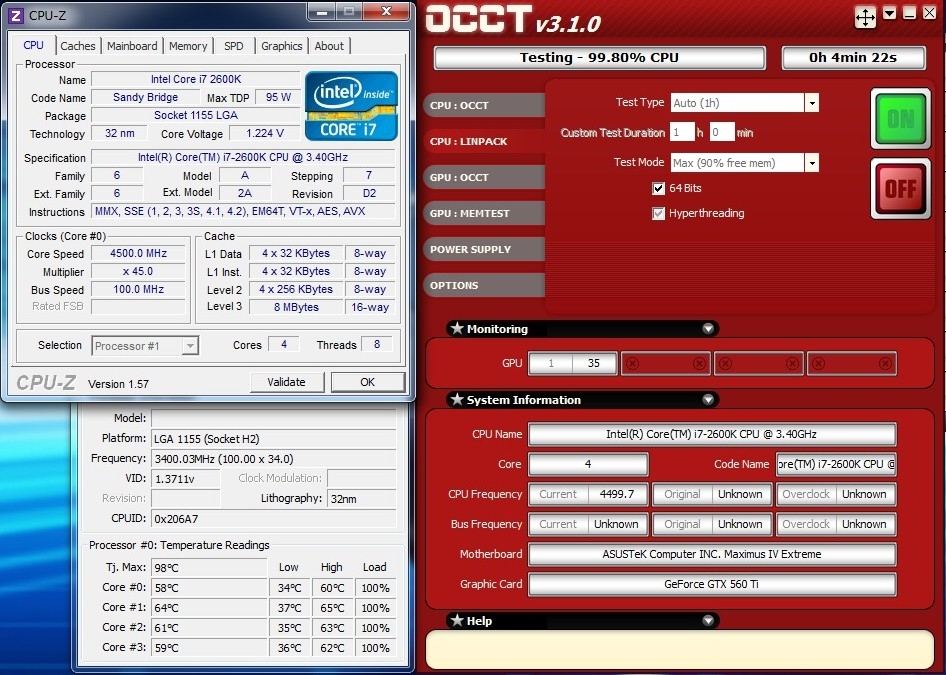Click the Tj. Max value "98°C"
946x675 pixels.
pyautogui.click(x=209, y=568)
